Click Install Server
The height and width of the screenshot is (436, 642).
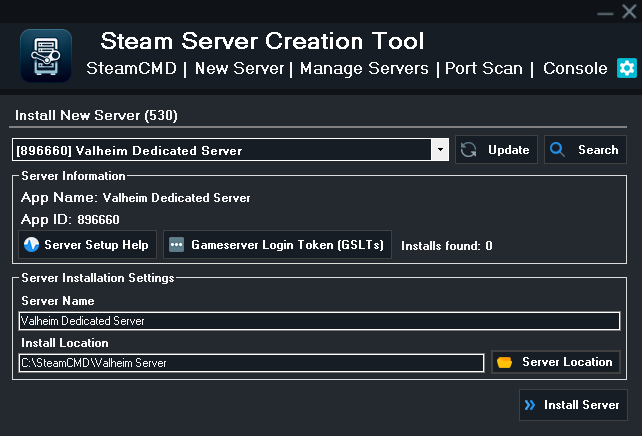point(573,405)
